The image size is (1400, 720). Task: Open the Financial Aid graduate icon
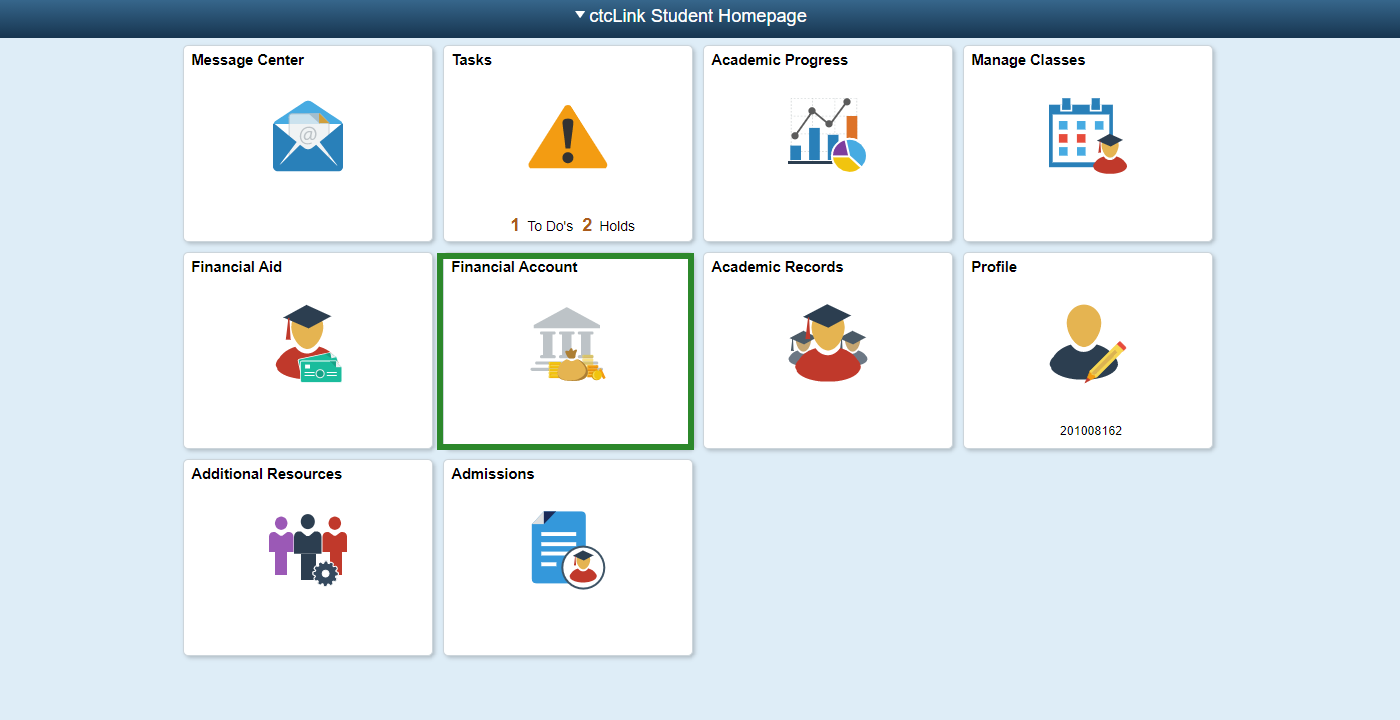coord(308,343)
